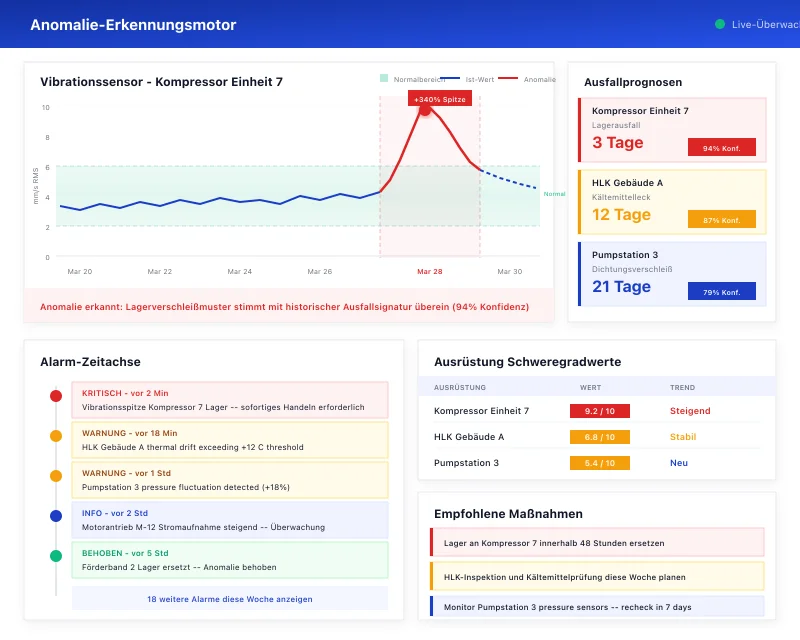Click the 87% Konf. confidence indicator
This screenshot has height=640, width=800.
coord(721,219)
